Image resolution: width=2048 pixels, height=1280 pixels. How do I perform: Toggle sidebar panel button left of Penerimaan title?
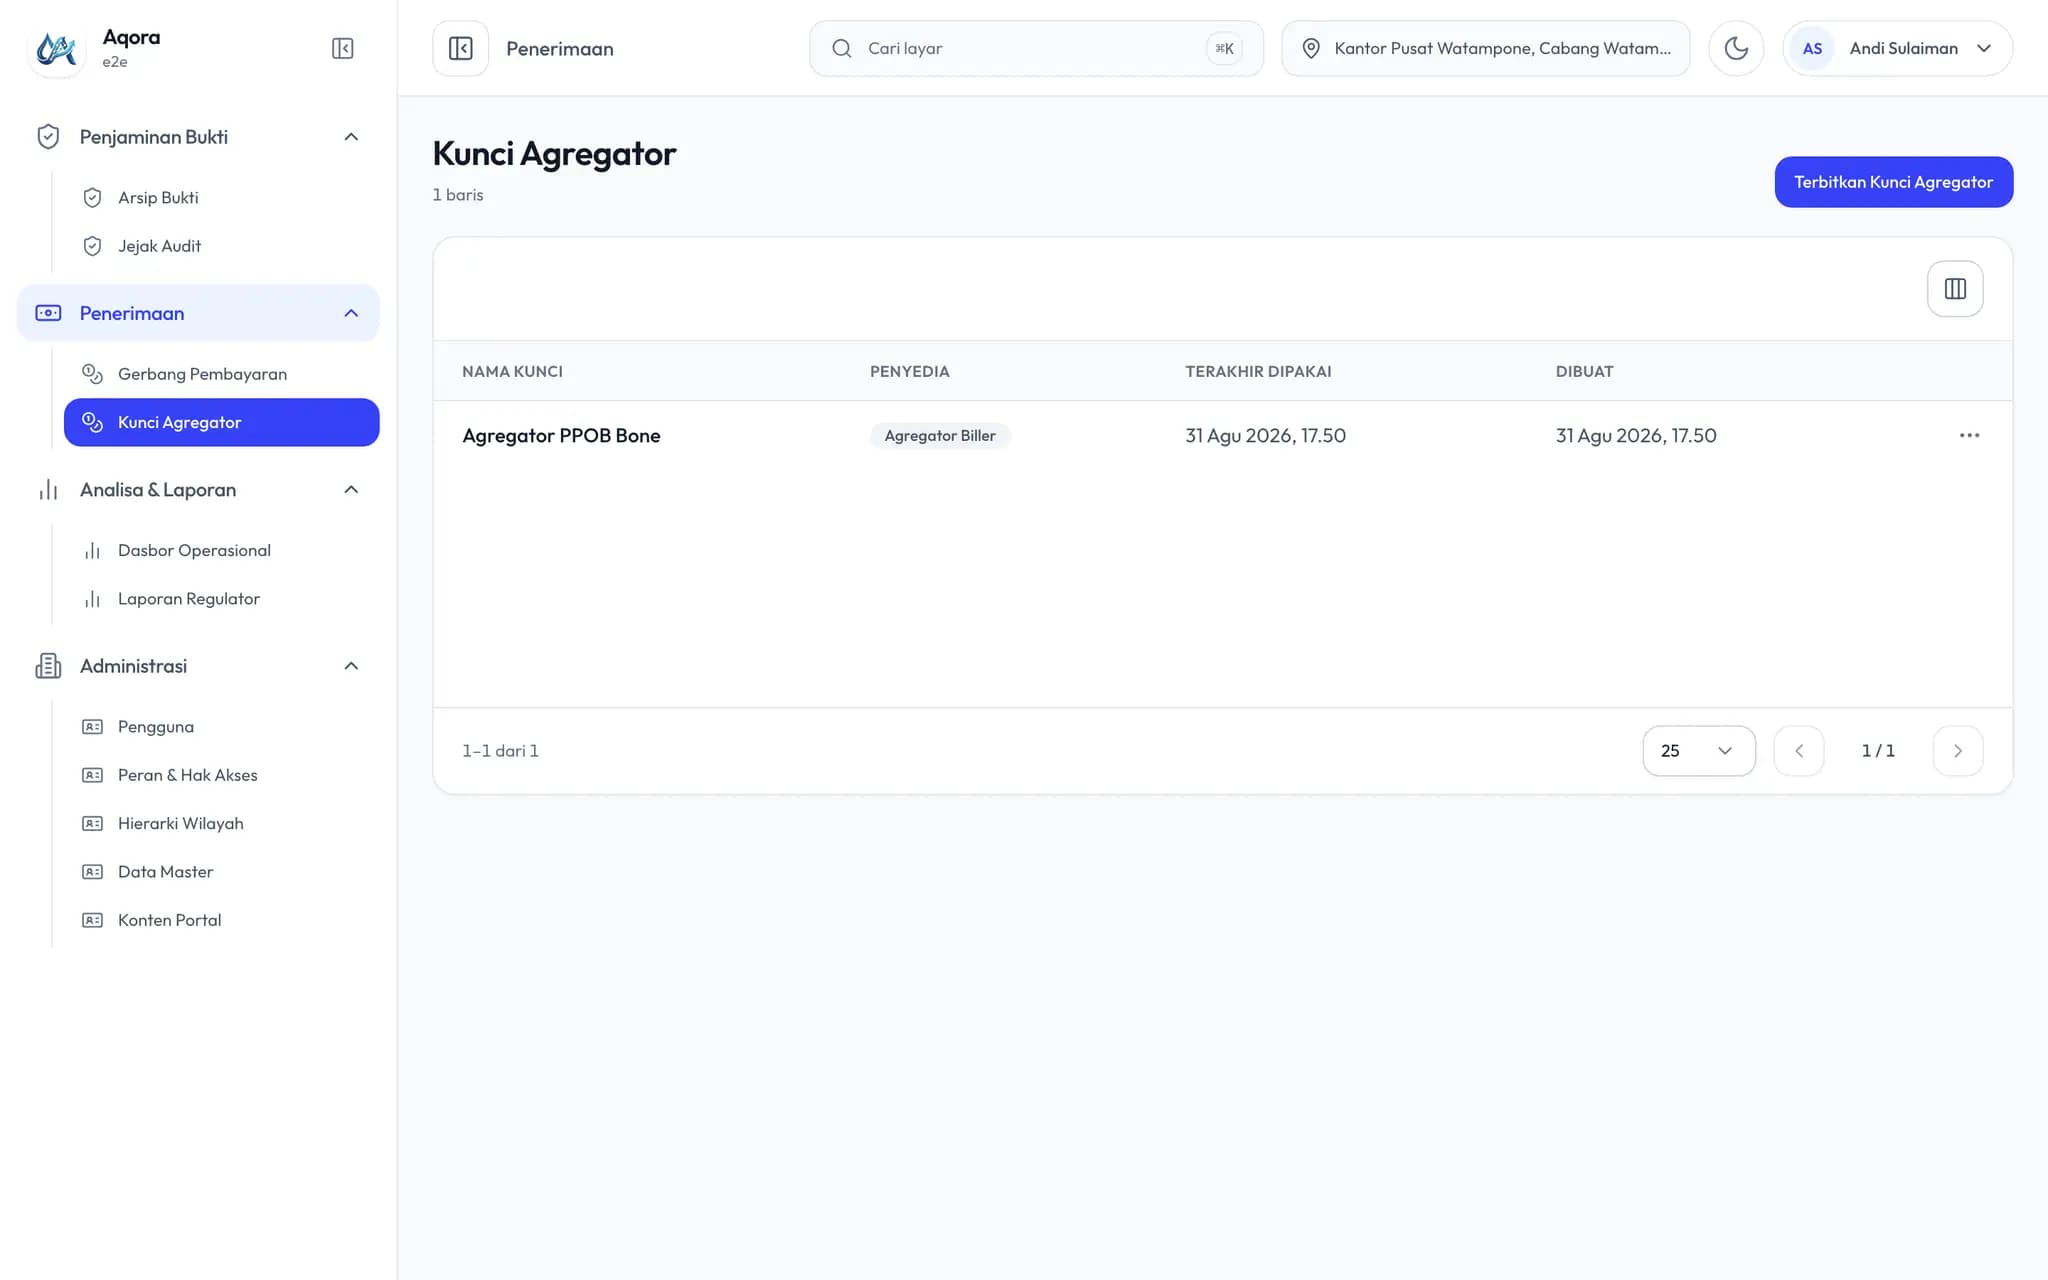461,48
